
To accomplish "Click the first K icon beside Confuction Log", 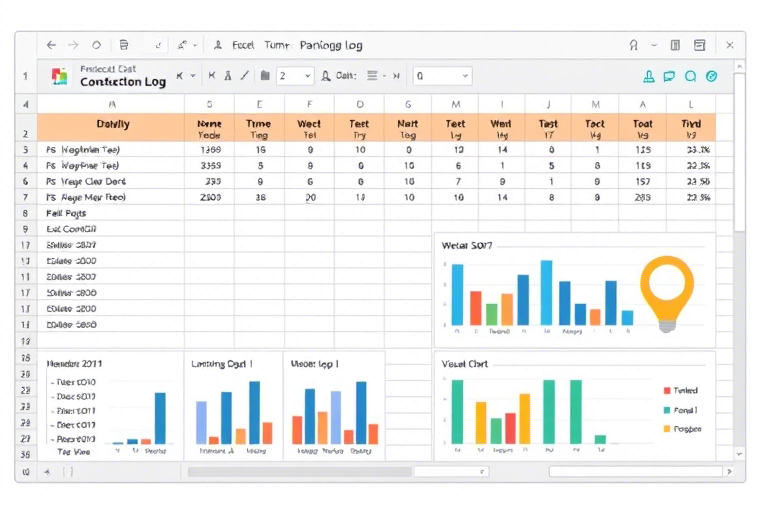I will [180, 76].
